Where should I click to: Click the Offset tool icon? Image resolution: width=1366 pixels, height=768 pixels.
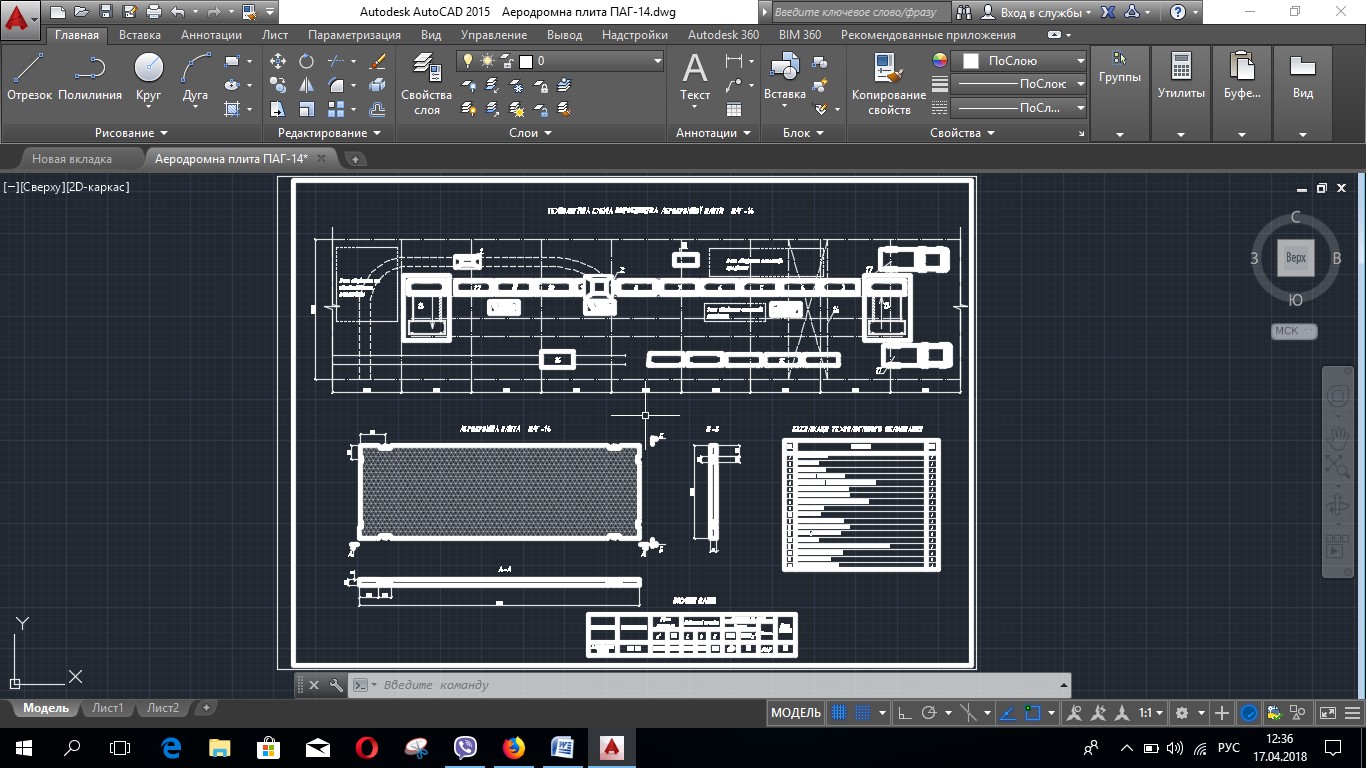(377, 109)
